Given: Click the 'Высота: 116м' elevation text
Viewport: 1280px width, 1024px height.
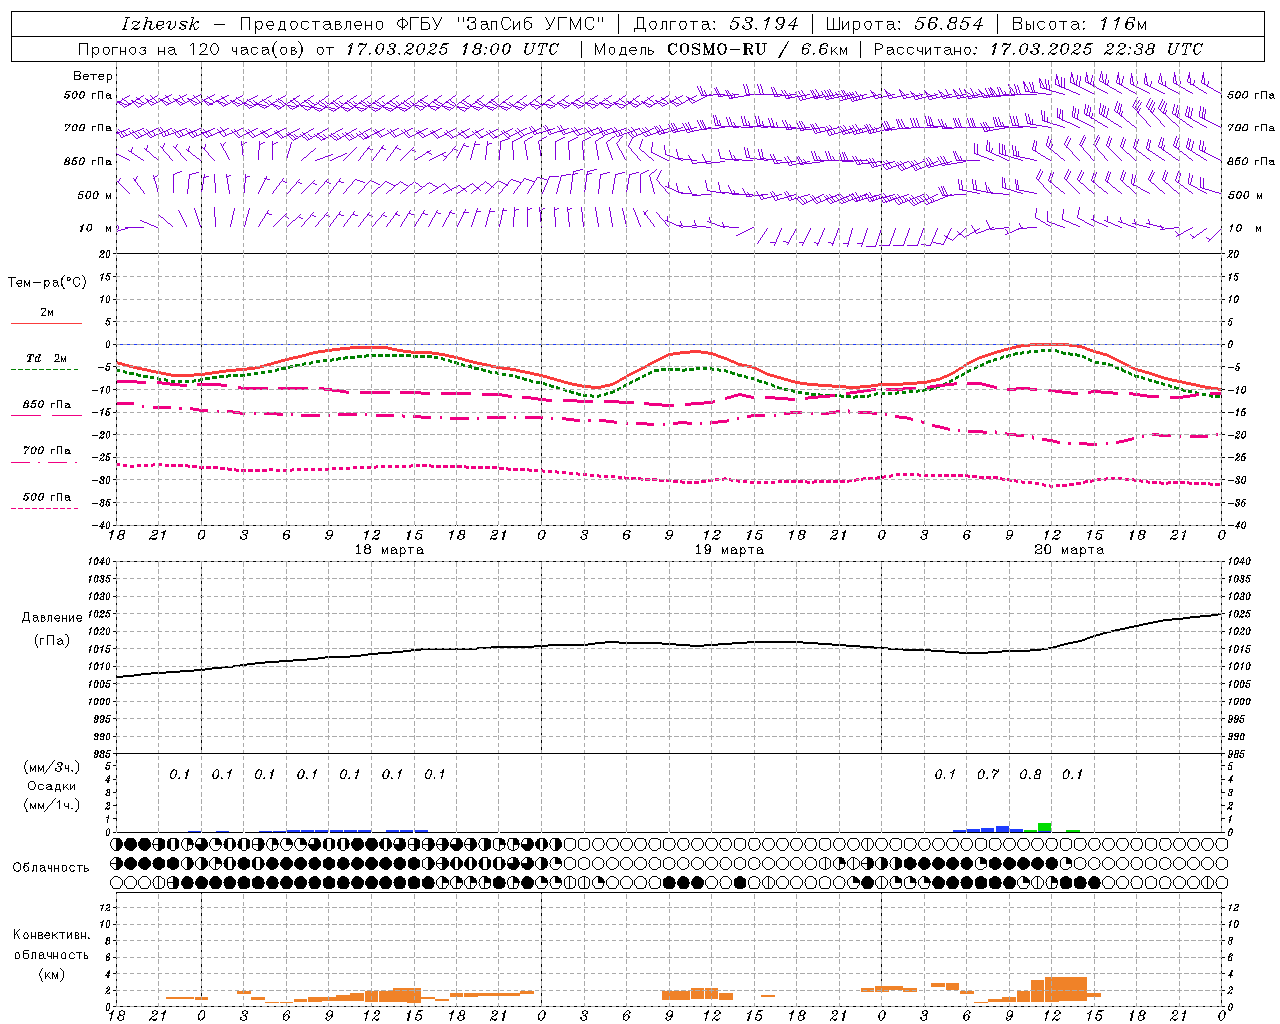Looking at the screenshot, I should tap(1080, 24).
